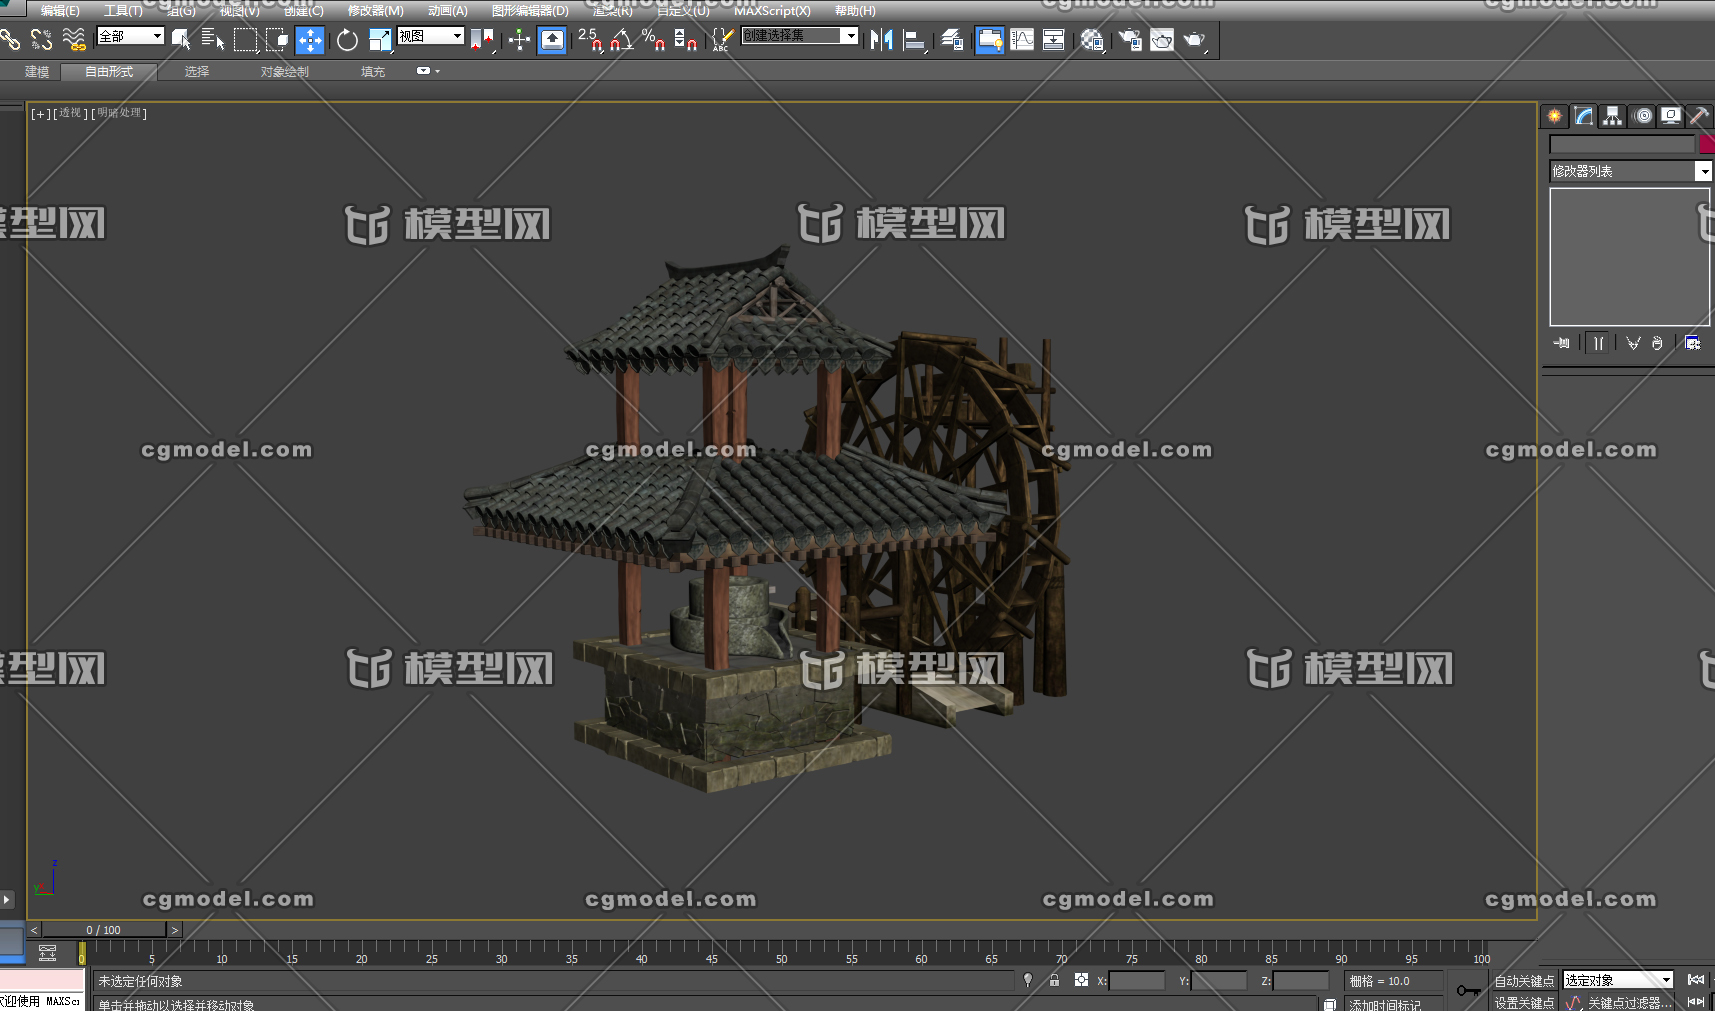Open the Utilities hammer panel
Screen dimensions: 1715x1011
click(1698, 116)
